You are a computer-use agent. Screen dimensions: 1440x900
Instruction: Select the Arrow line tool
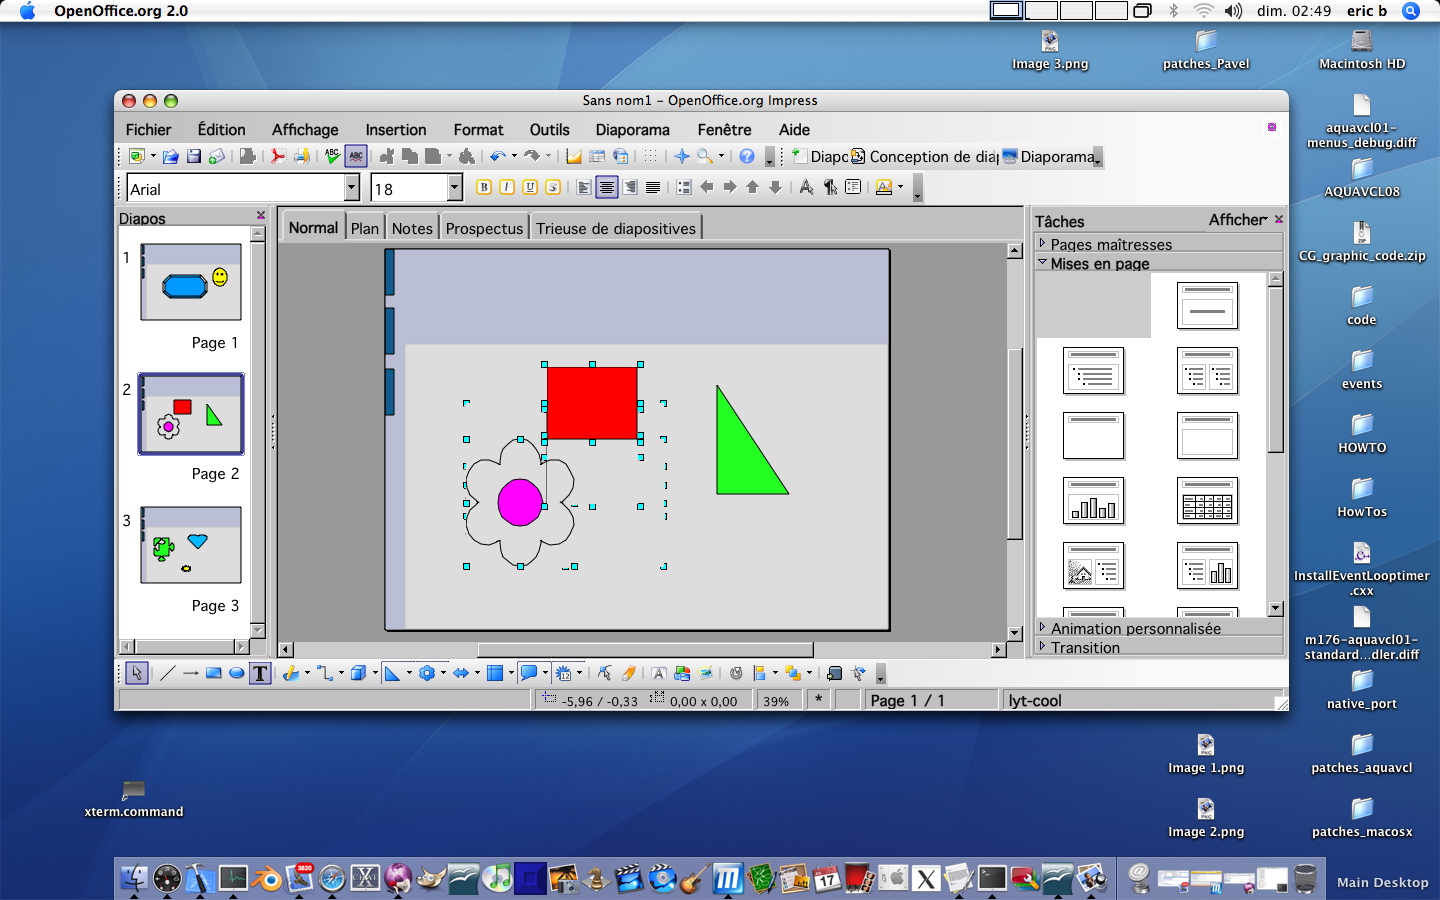pos(190,673)
